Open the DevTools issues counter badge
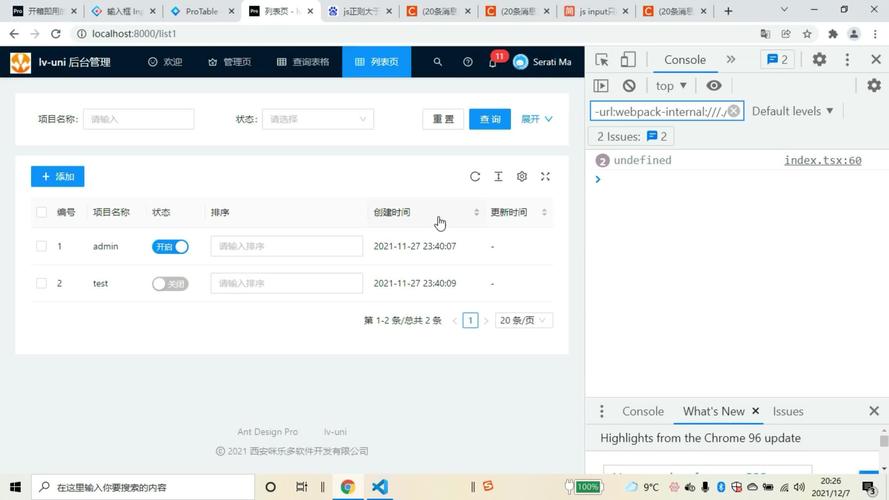889x500 pixels. (777, 60)
